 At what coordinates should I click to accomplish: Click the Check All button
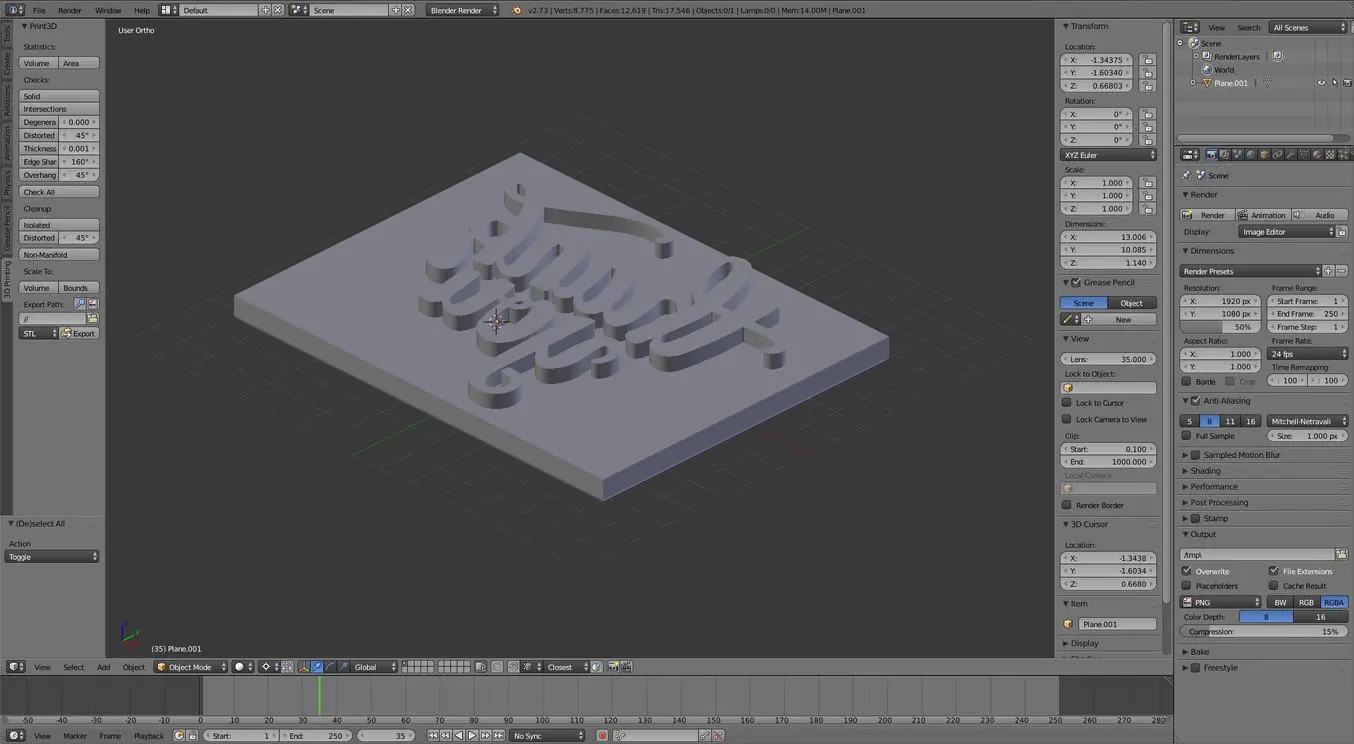click(x=59, y=192)
